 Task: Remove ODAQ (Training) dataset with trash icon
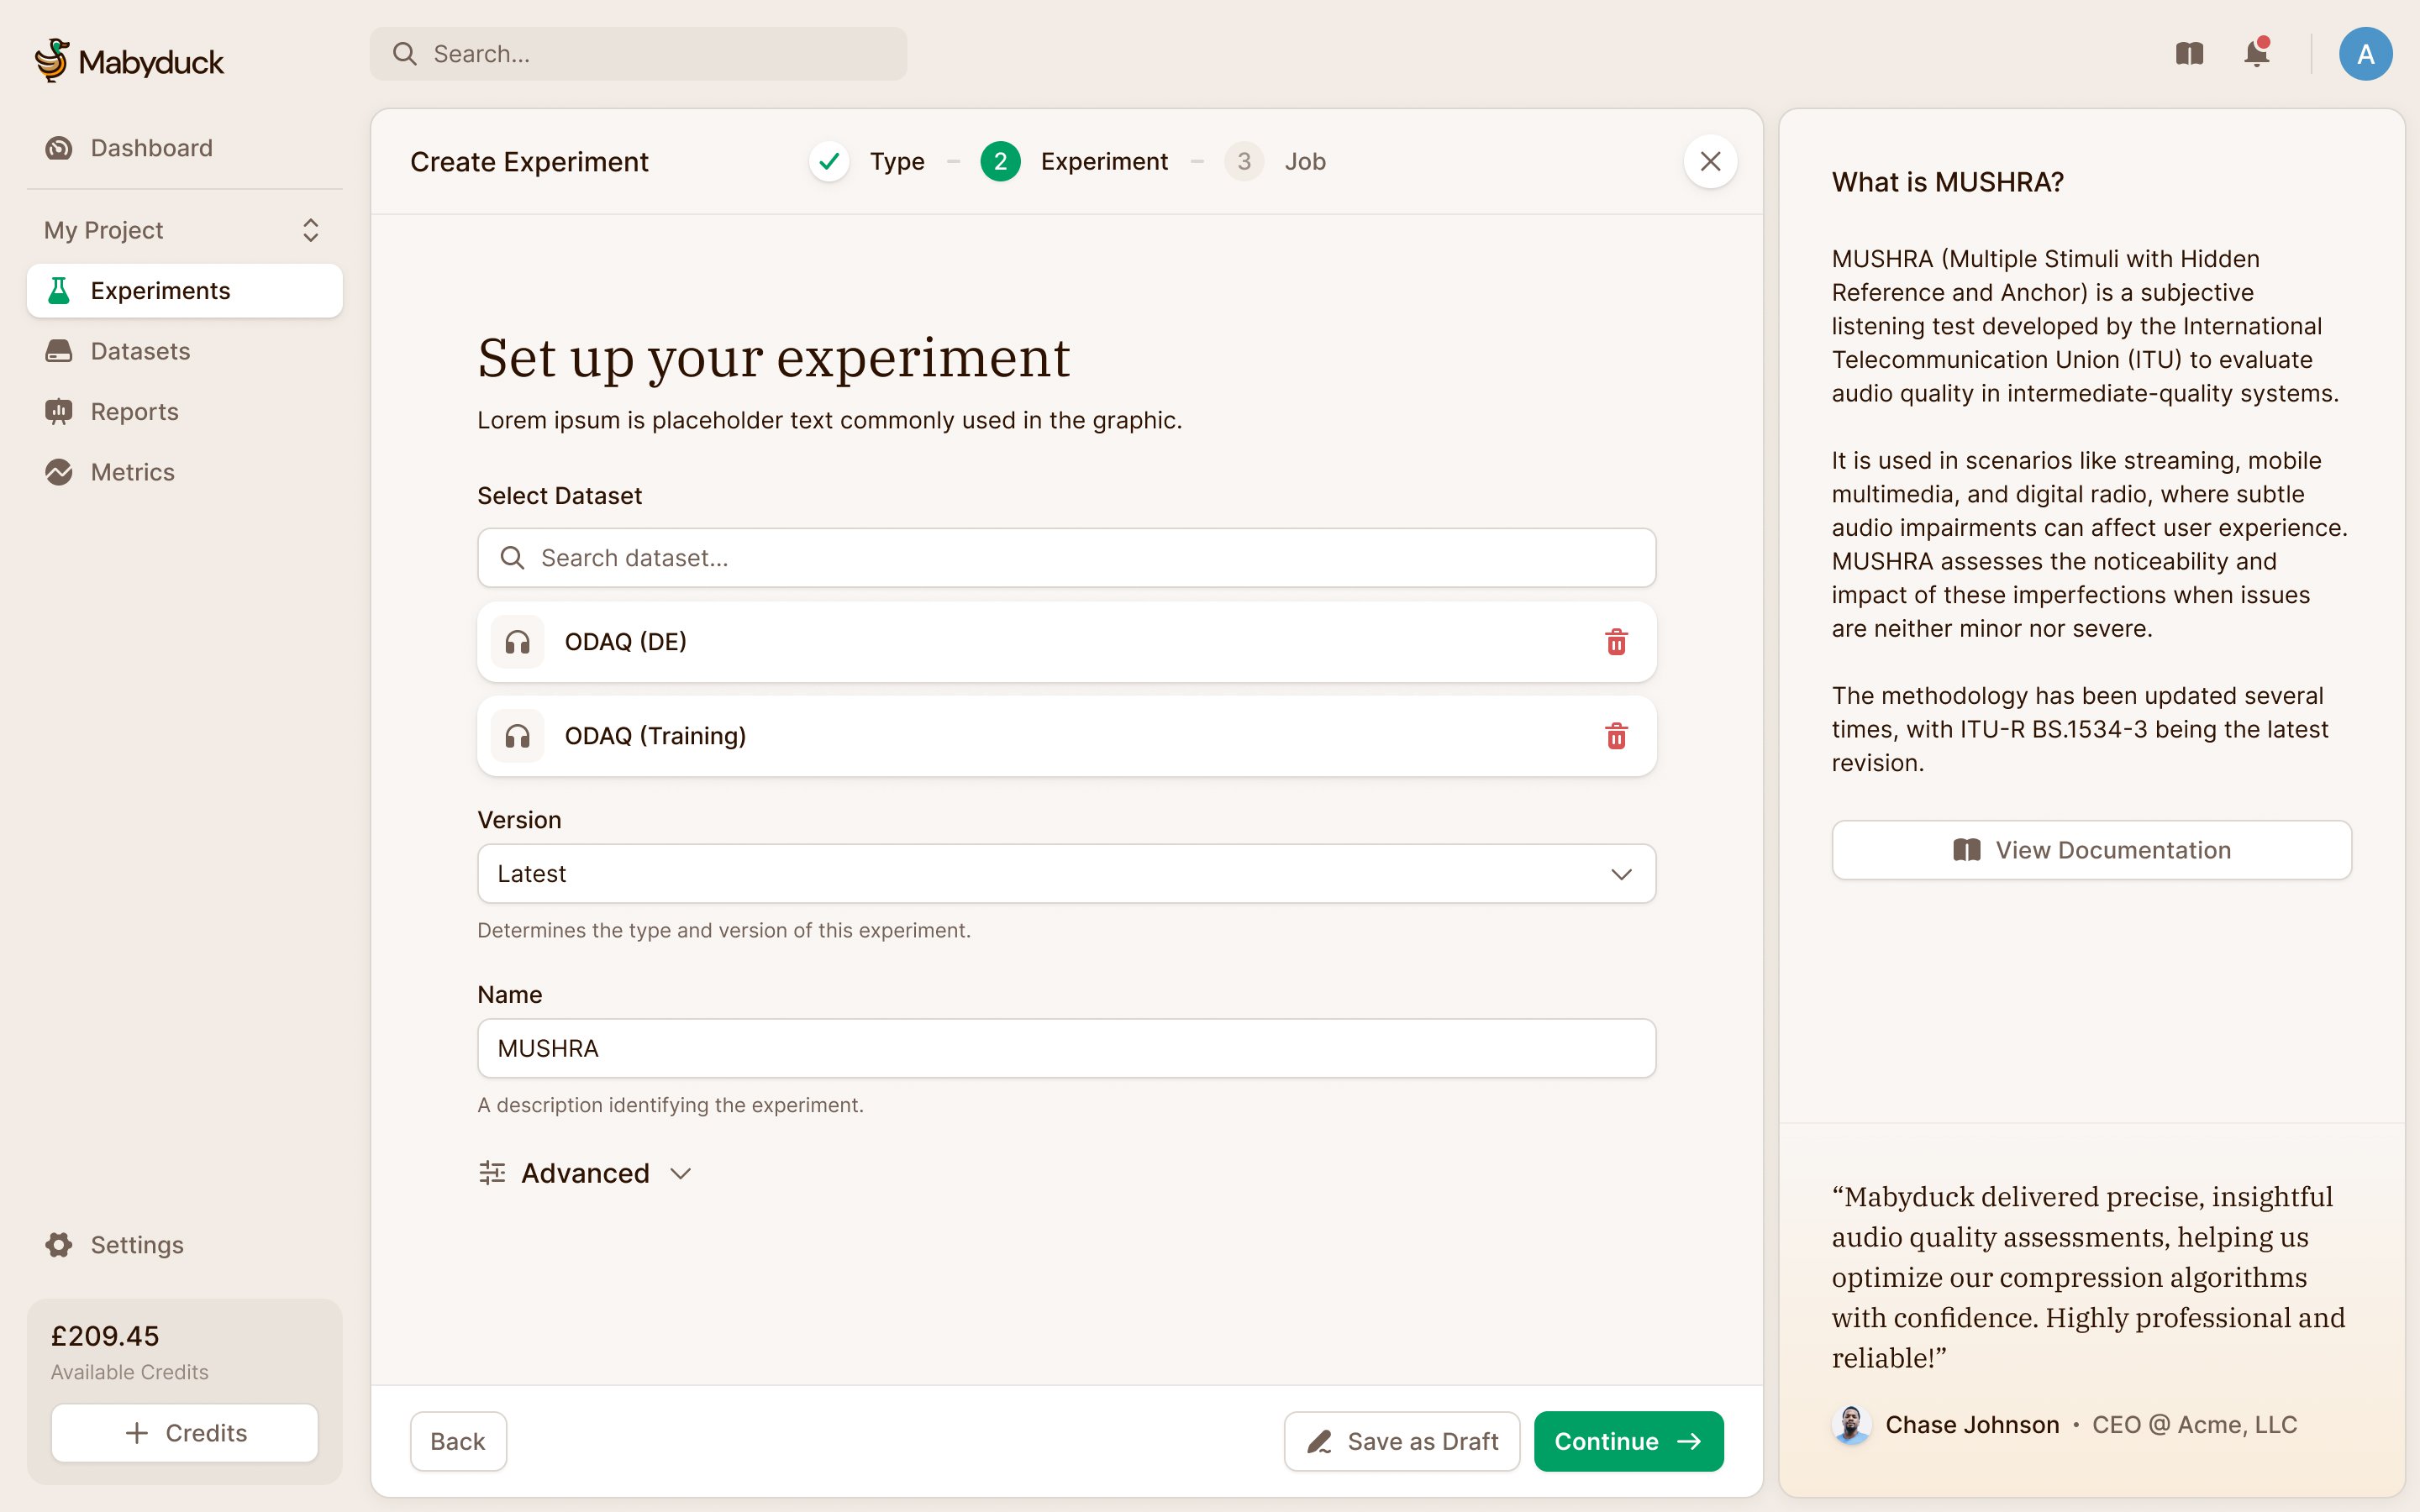[1616, 736]
